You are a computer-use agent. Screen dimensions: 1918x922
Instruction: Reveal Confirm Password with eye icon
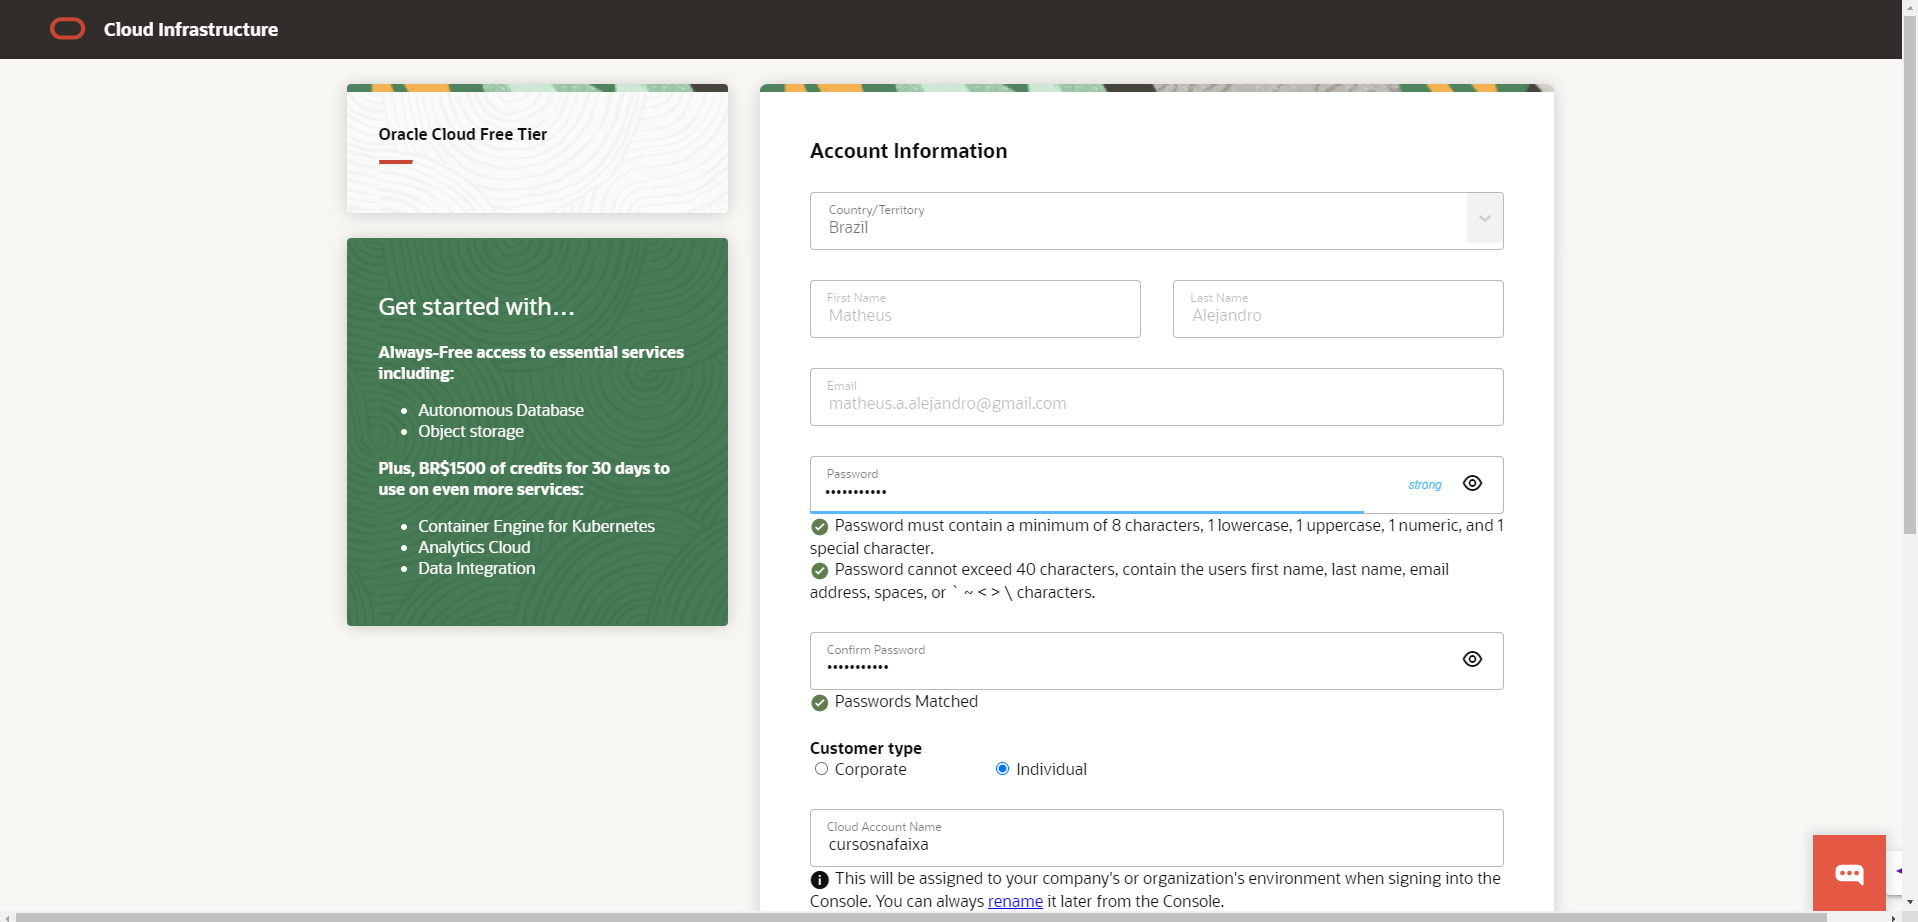point(1471,660)
